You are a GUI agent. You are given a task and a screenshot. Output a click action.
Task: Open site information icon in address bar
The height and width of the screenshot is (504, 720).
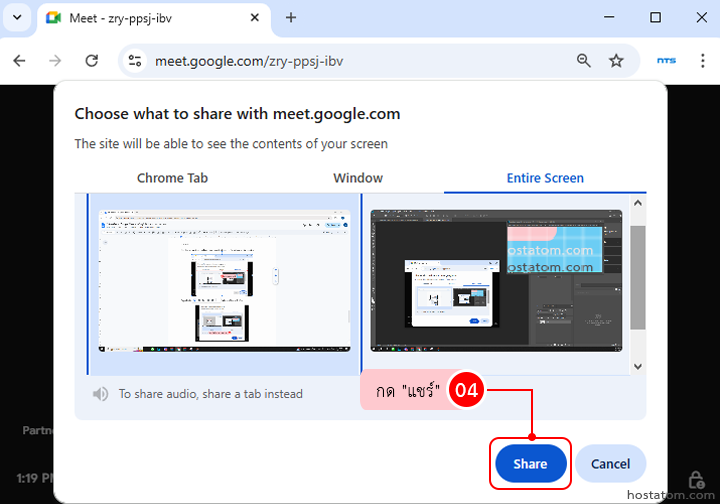tap(135, 61)
